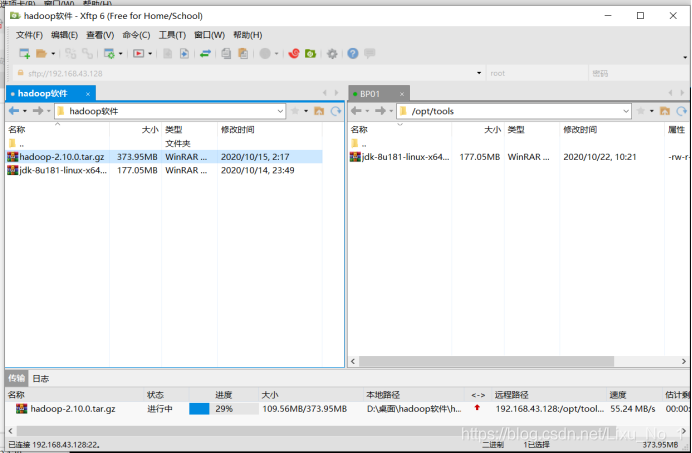692x453 pixels.
Task: Sort local files by 大小 column header
Action: pos(135,129)
